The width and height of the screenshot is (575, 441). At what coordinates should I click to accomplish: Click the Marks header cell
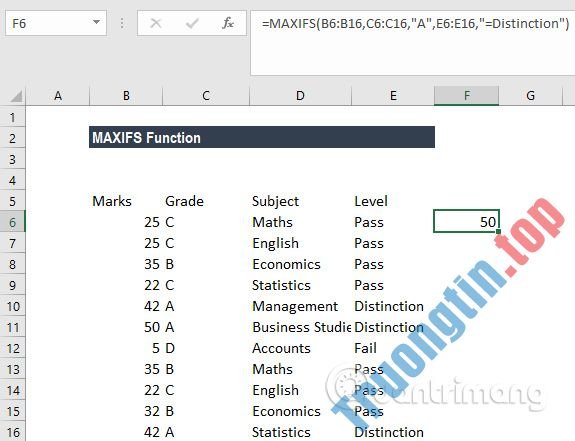[126, 201]
